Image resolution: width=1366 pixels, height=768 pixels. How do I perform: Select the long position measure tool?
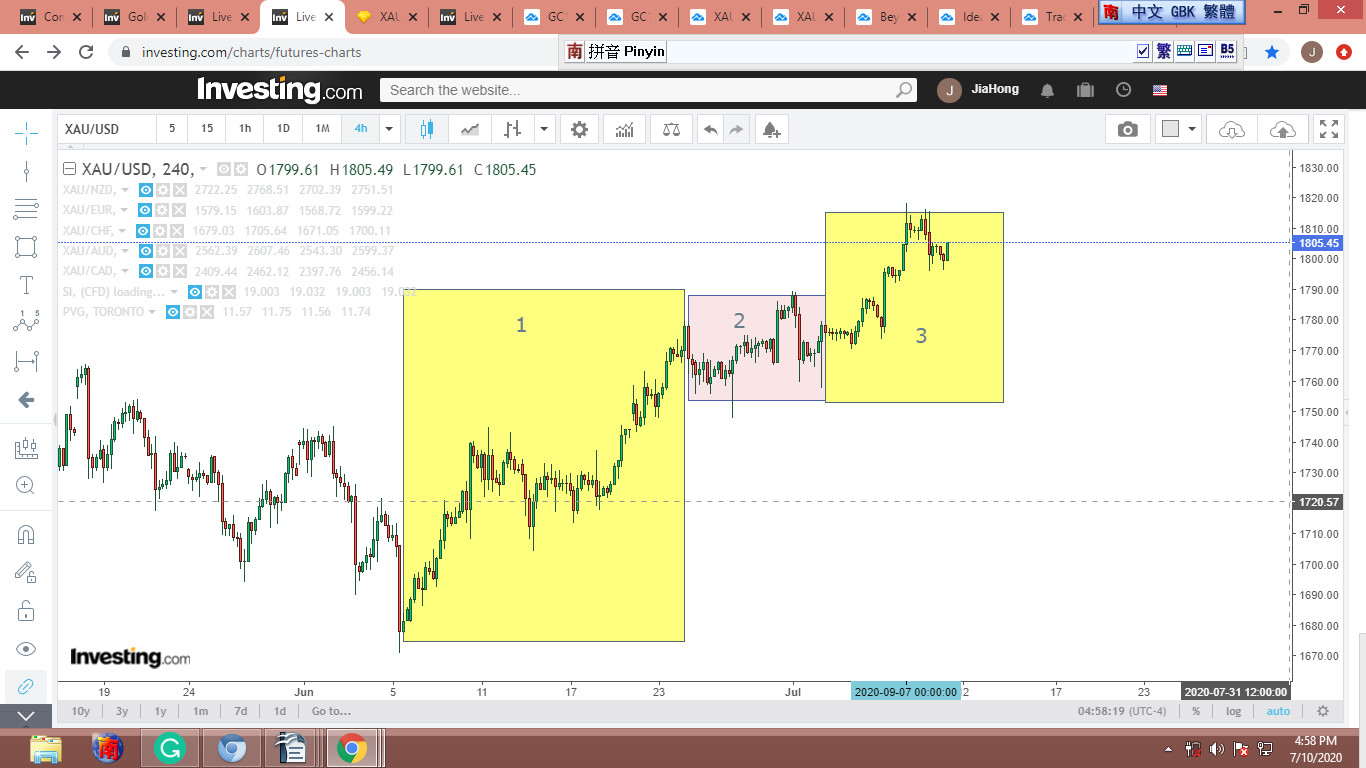coord(26,361)
